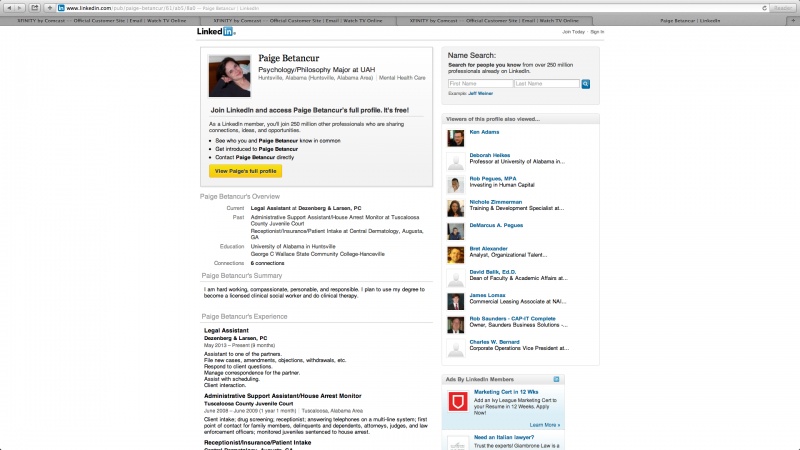Open the Join Today link
This screenshot has height=450, width=800.
573,32
